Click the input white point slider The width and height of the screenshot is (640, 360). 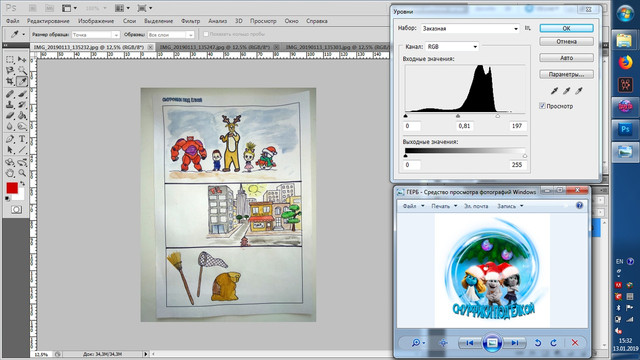click(x=498, y=116)
